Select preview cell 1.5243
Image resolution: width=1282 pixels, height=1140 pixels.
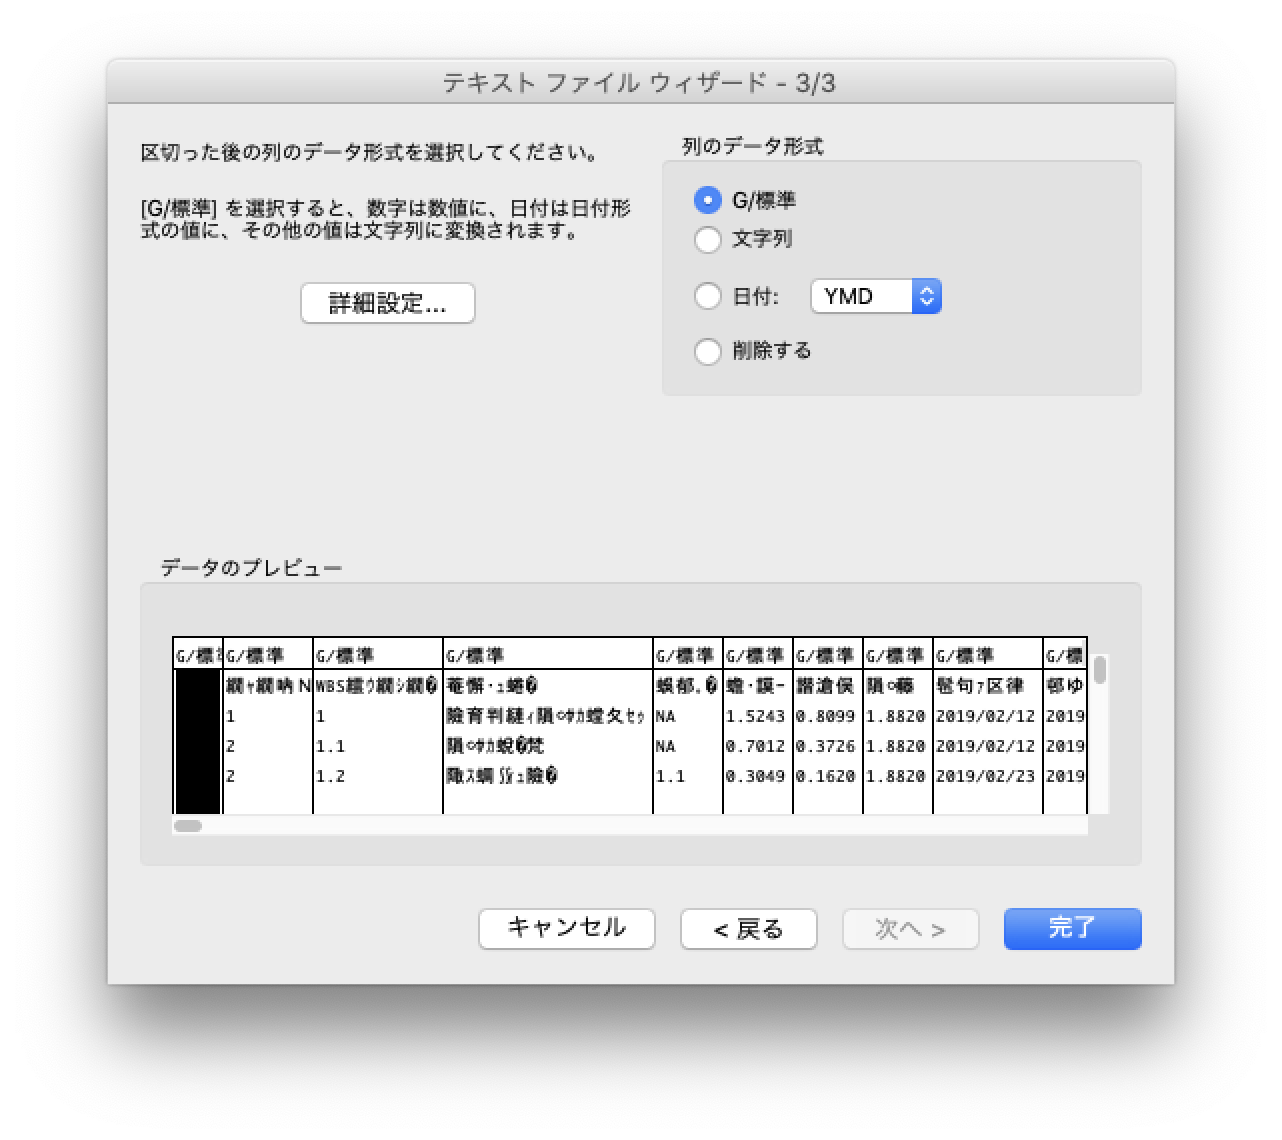coord(756,717)
